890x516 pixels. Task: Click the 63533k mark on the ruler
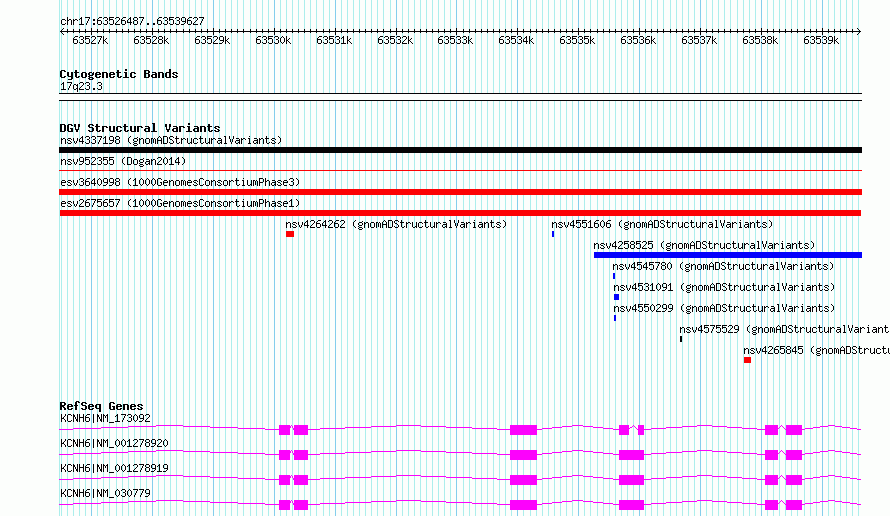click(x=455, y=40)
